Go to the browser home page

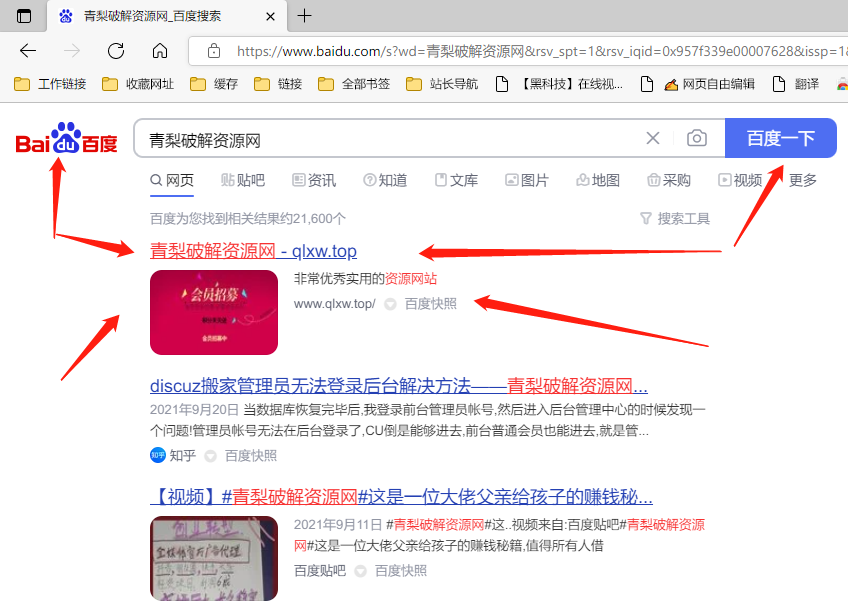160,51
